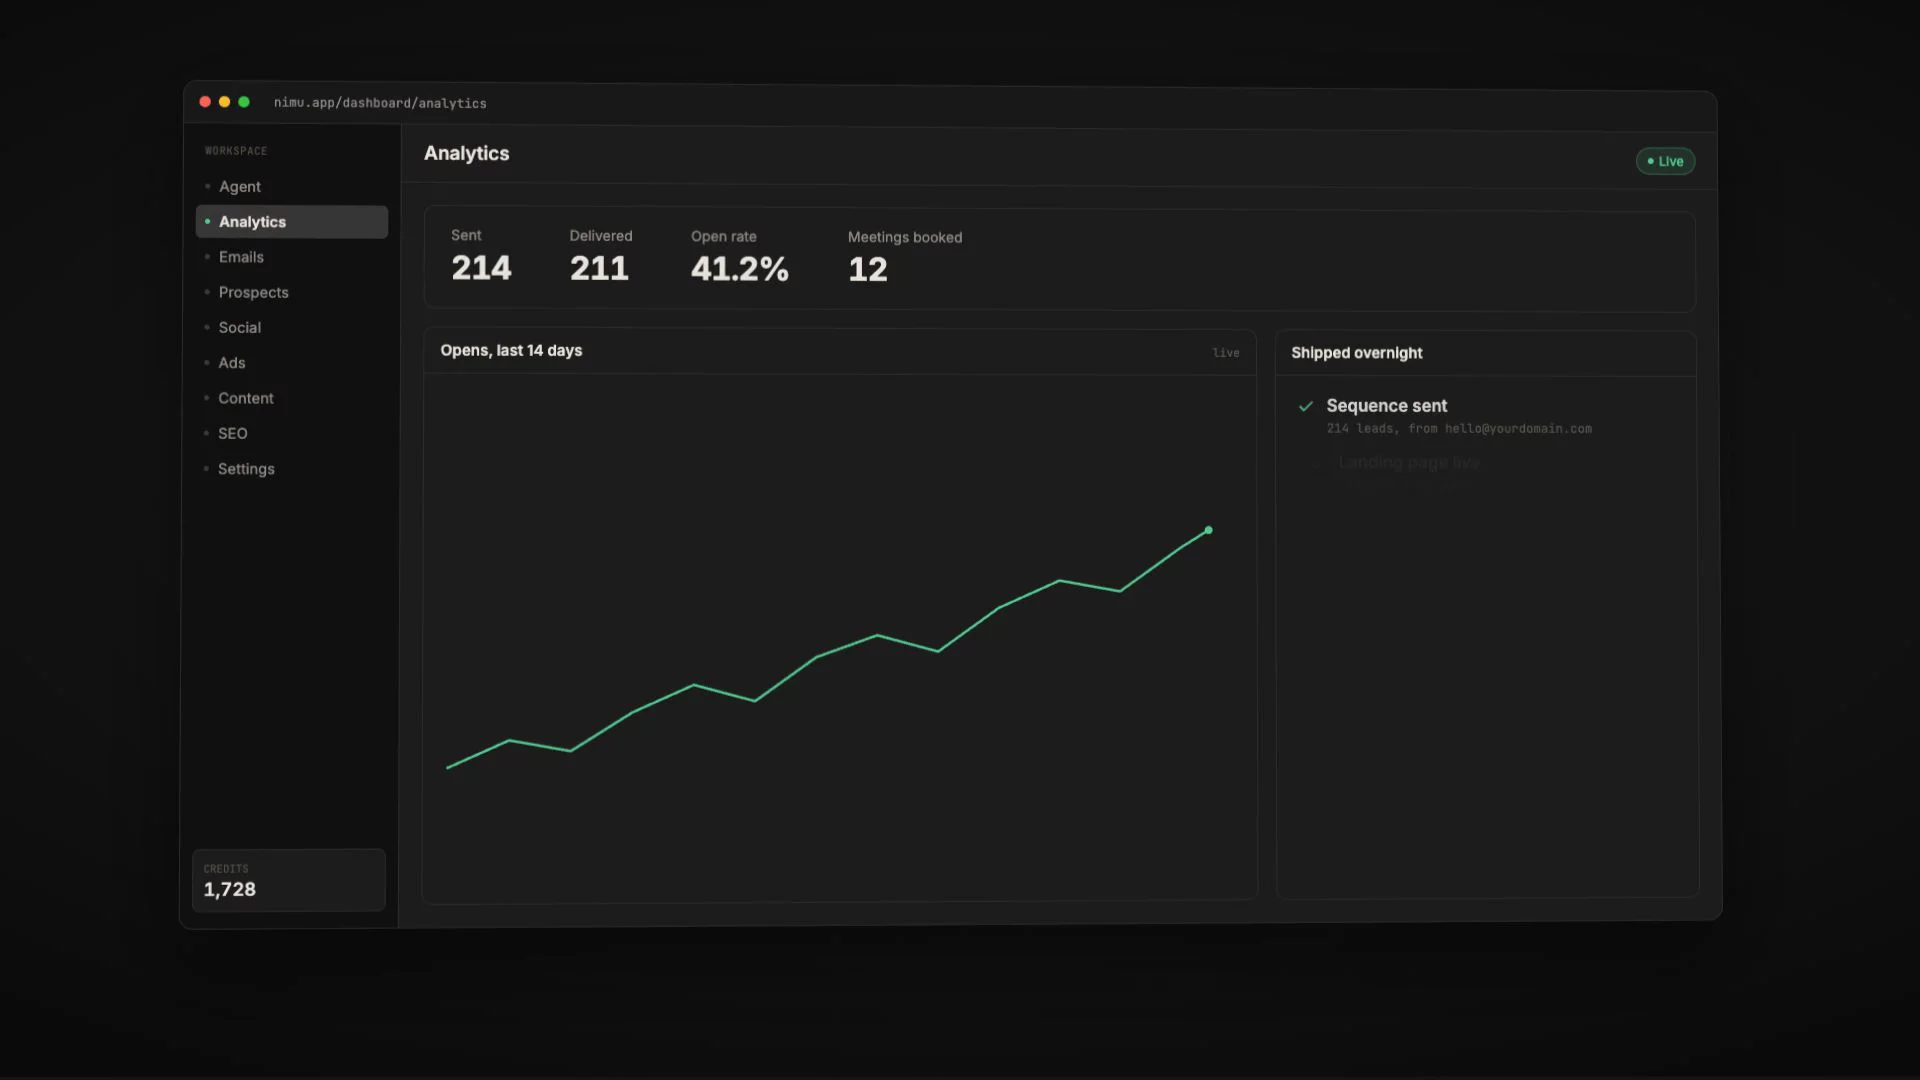Click the green maximize window dot

coord(244,102)
